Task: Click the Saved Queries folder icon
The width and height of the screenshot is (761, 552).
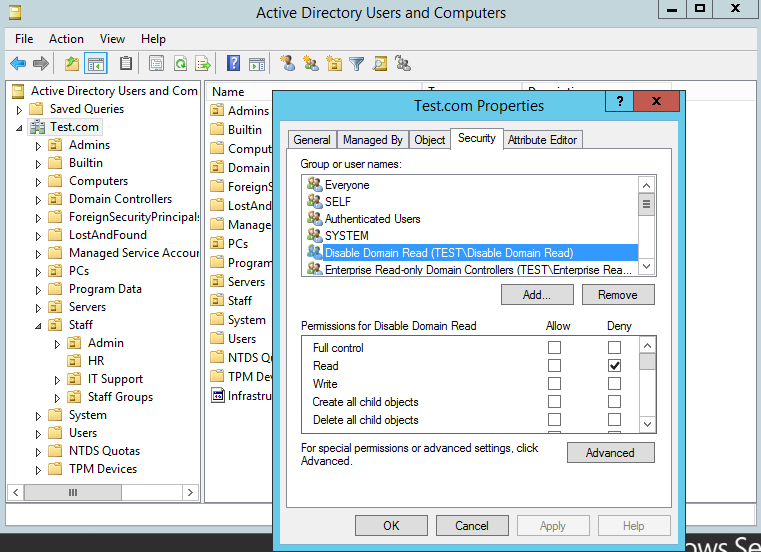Action: pos(36,108)
